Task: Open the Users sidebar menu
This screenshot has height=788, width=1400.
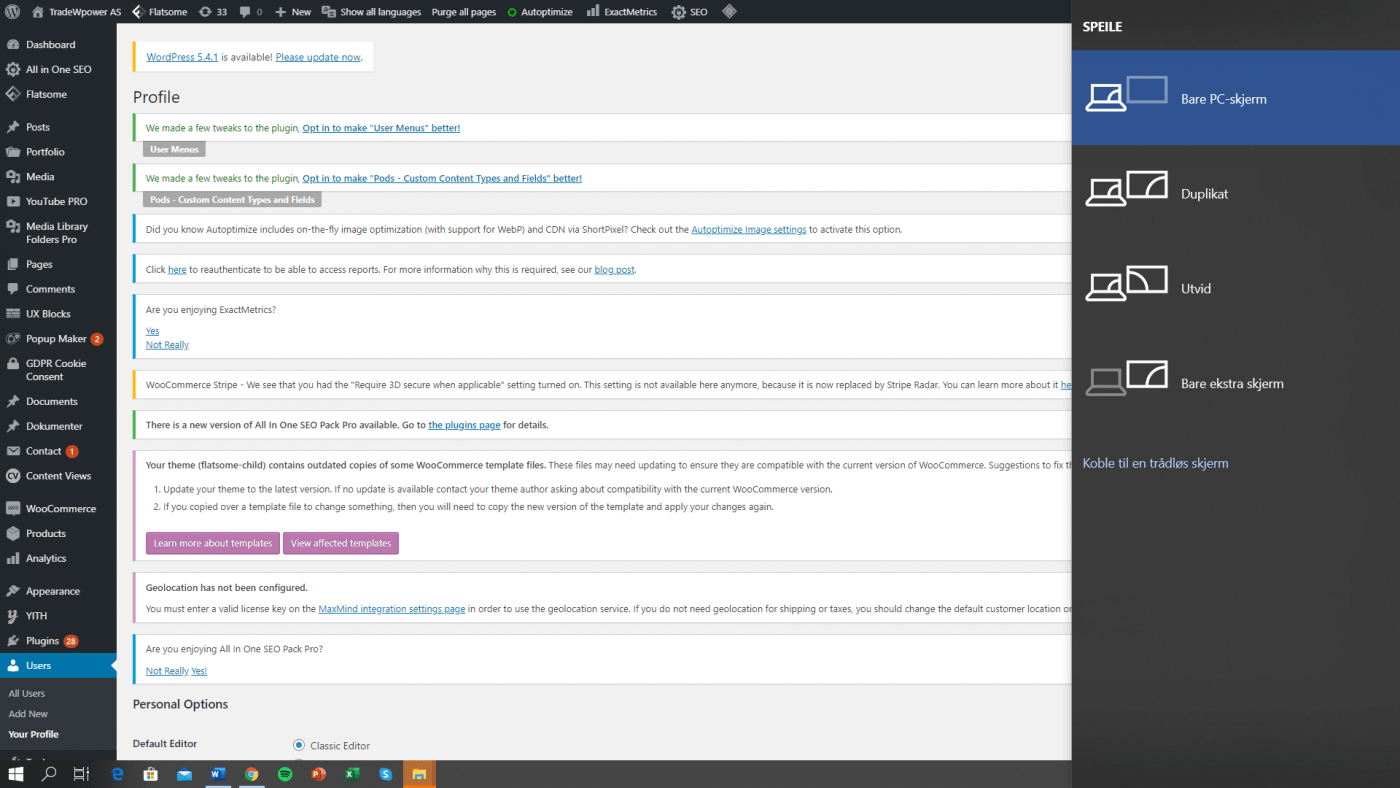Action: [58, 666]
